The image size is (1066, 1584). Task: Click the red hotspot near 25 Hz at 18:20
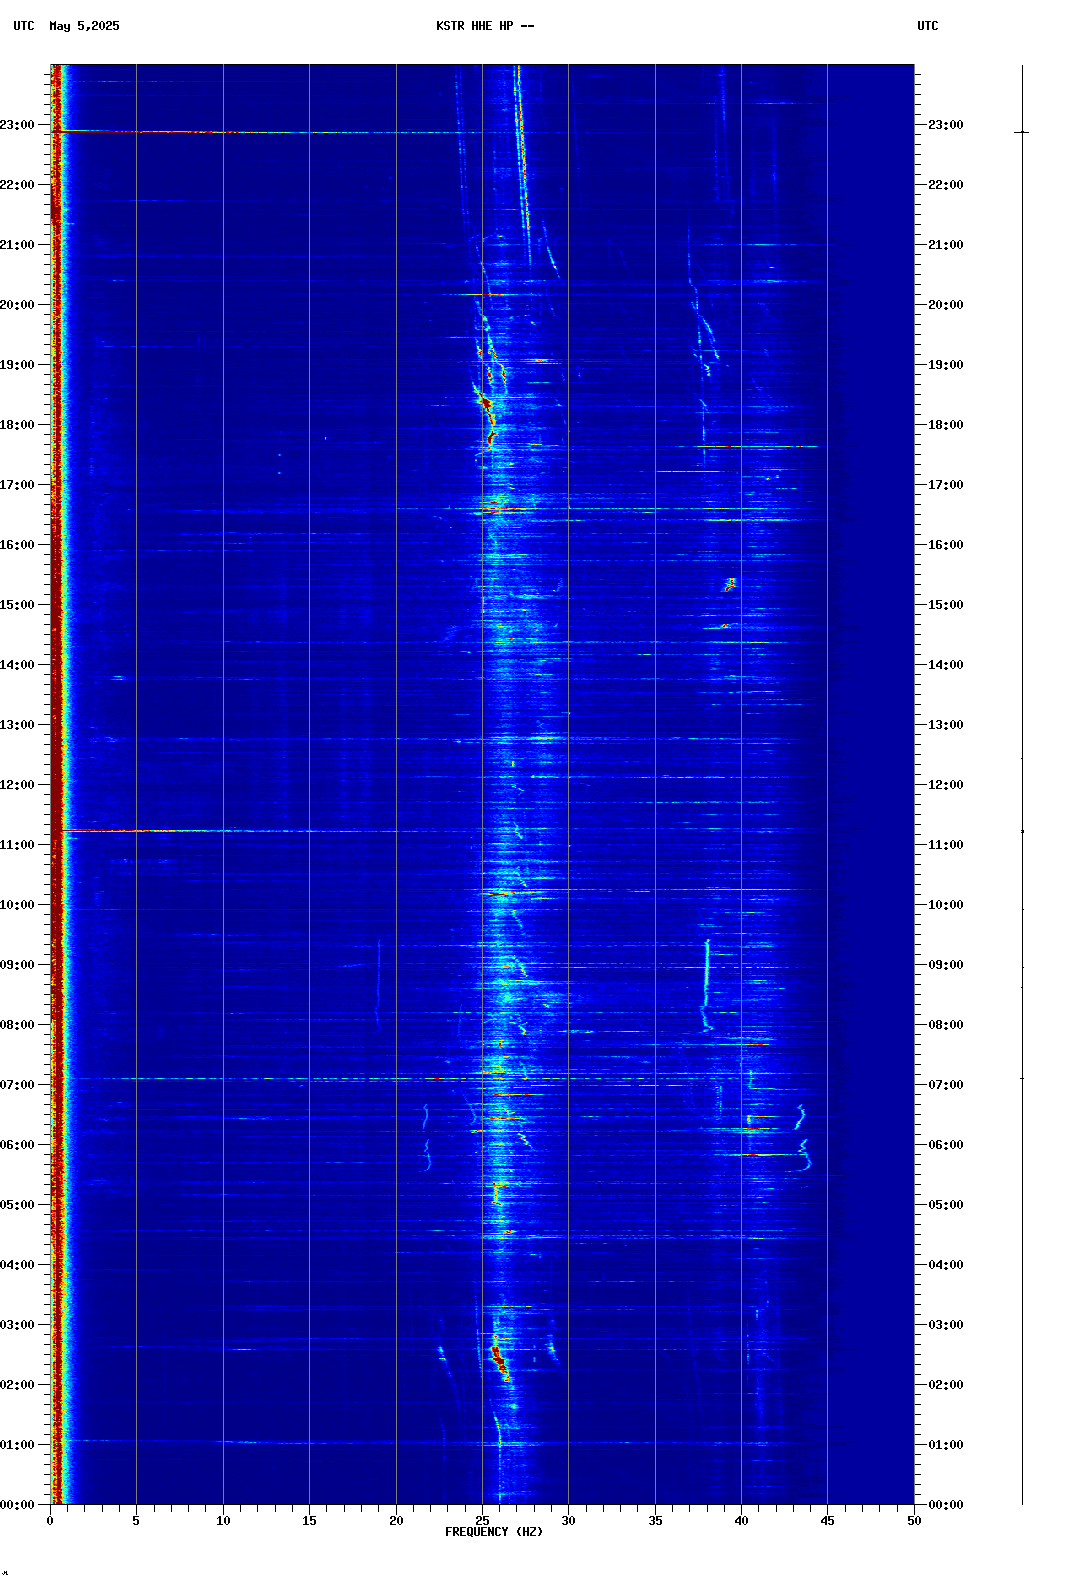486,404
